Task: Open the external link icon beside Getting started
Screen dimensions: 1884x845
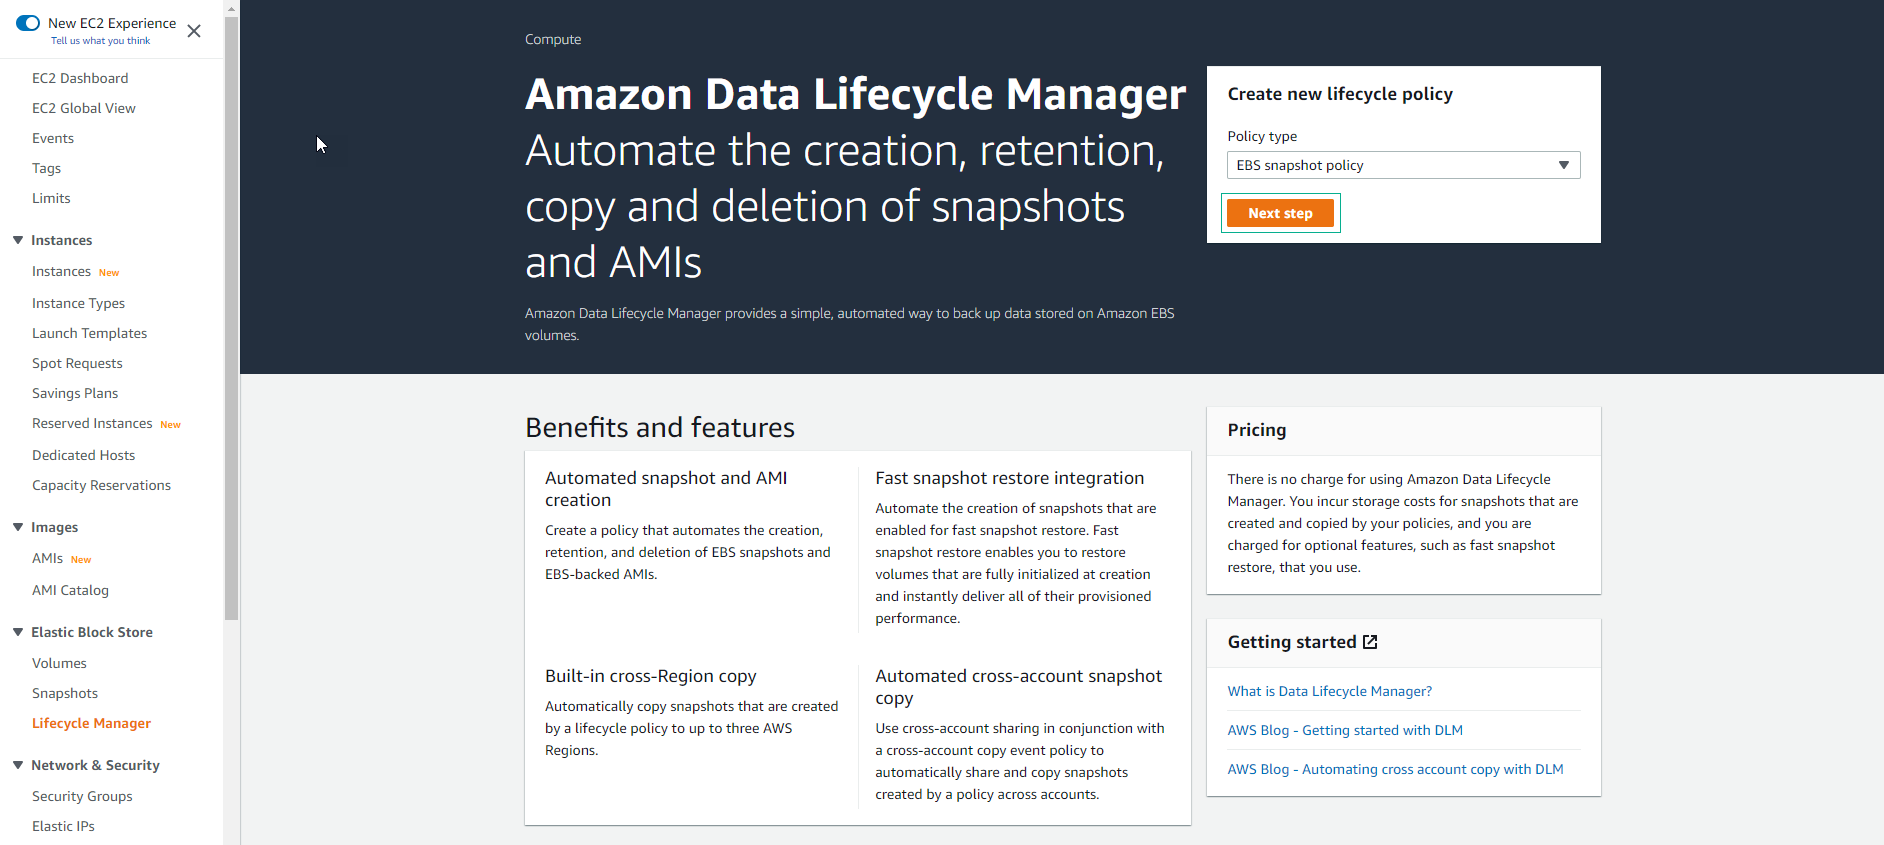Action: tap(1370, 642)
